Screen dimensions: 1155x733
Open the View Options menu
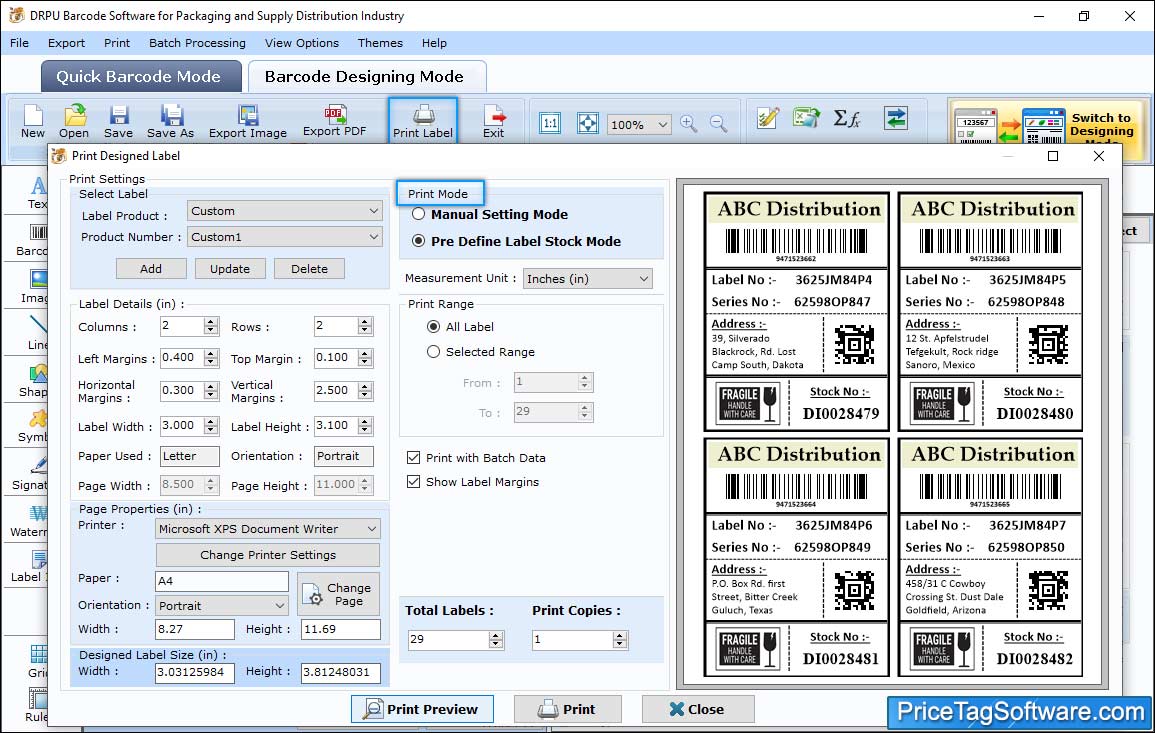pos(302,43)
